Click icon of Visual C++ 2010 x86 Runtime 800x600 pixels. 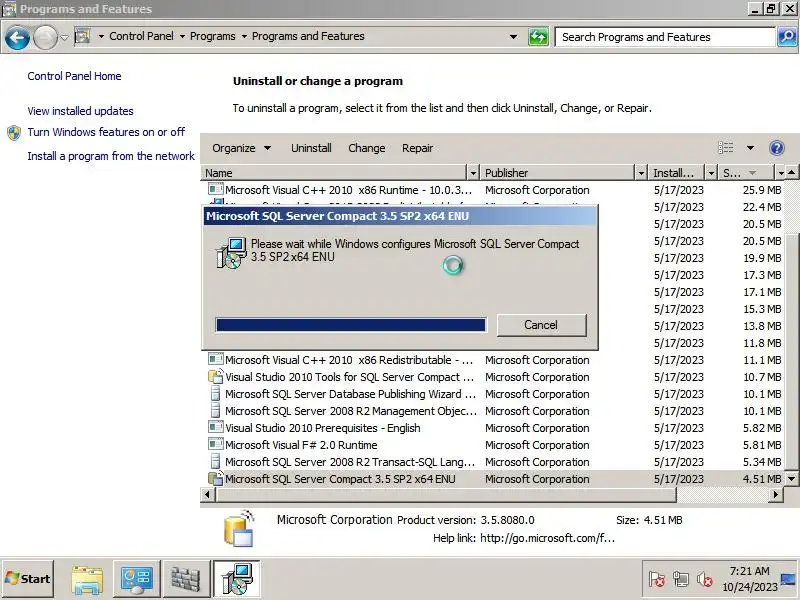pos(216,189)
